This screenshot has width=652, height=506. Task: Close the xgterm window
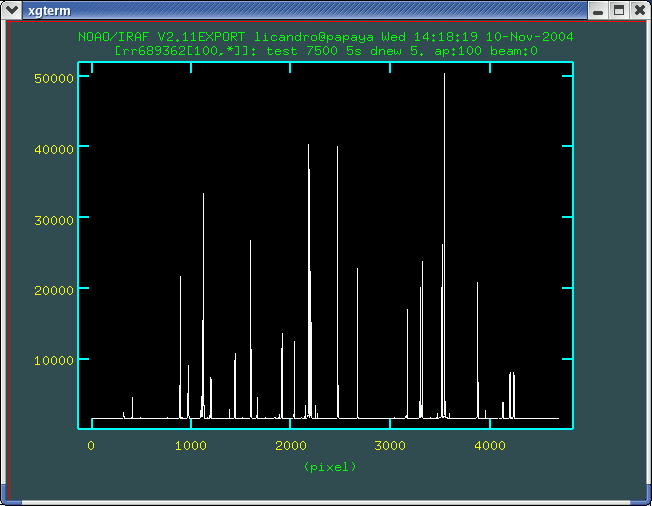point(638,11)
